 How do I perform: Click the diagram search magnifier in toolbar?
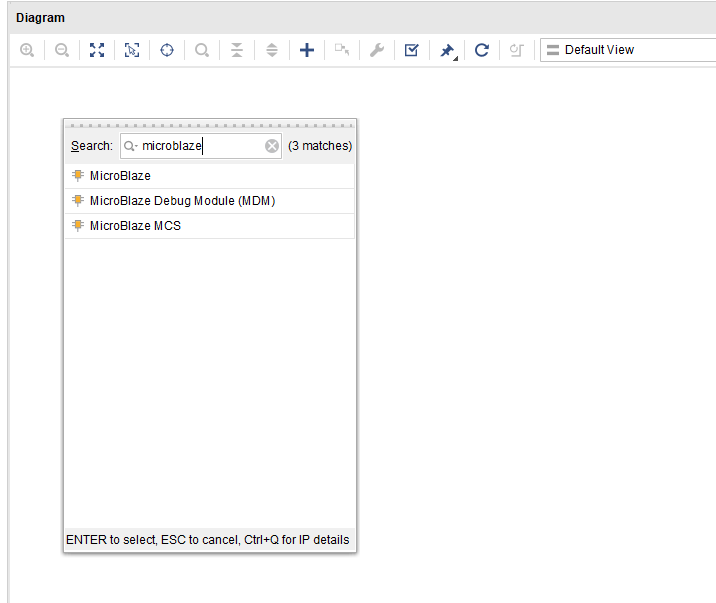(202, 50)
